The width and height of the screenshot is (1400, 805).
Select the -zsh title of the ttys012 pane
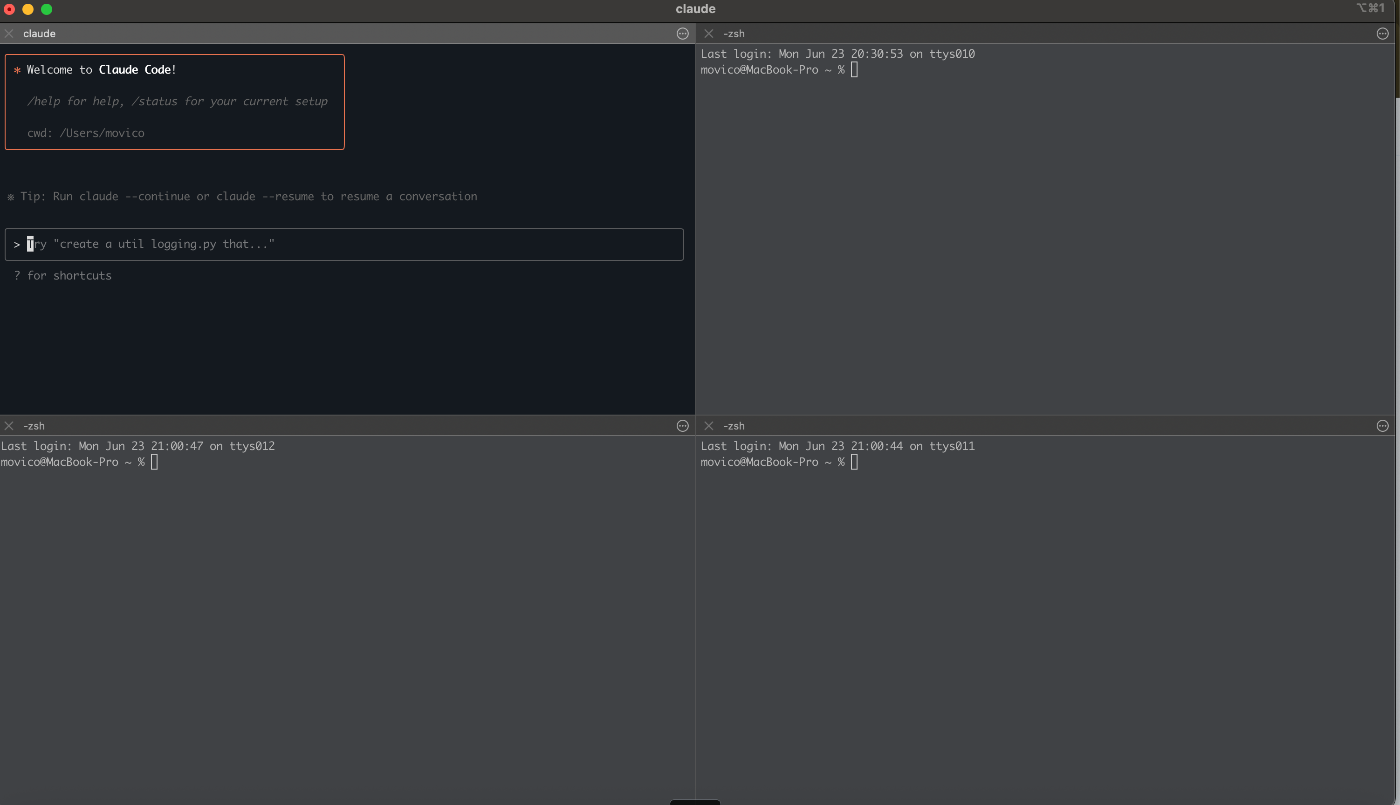point(34,426)
